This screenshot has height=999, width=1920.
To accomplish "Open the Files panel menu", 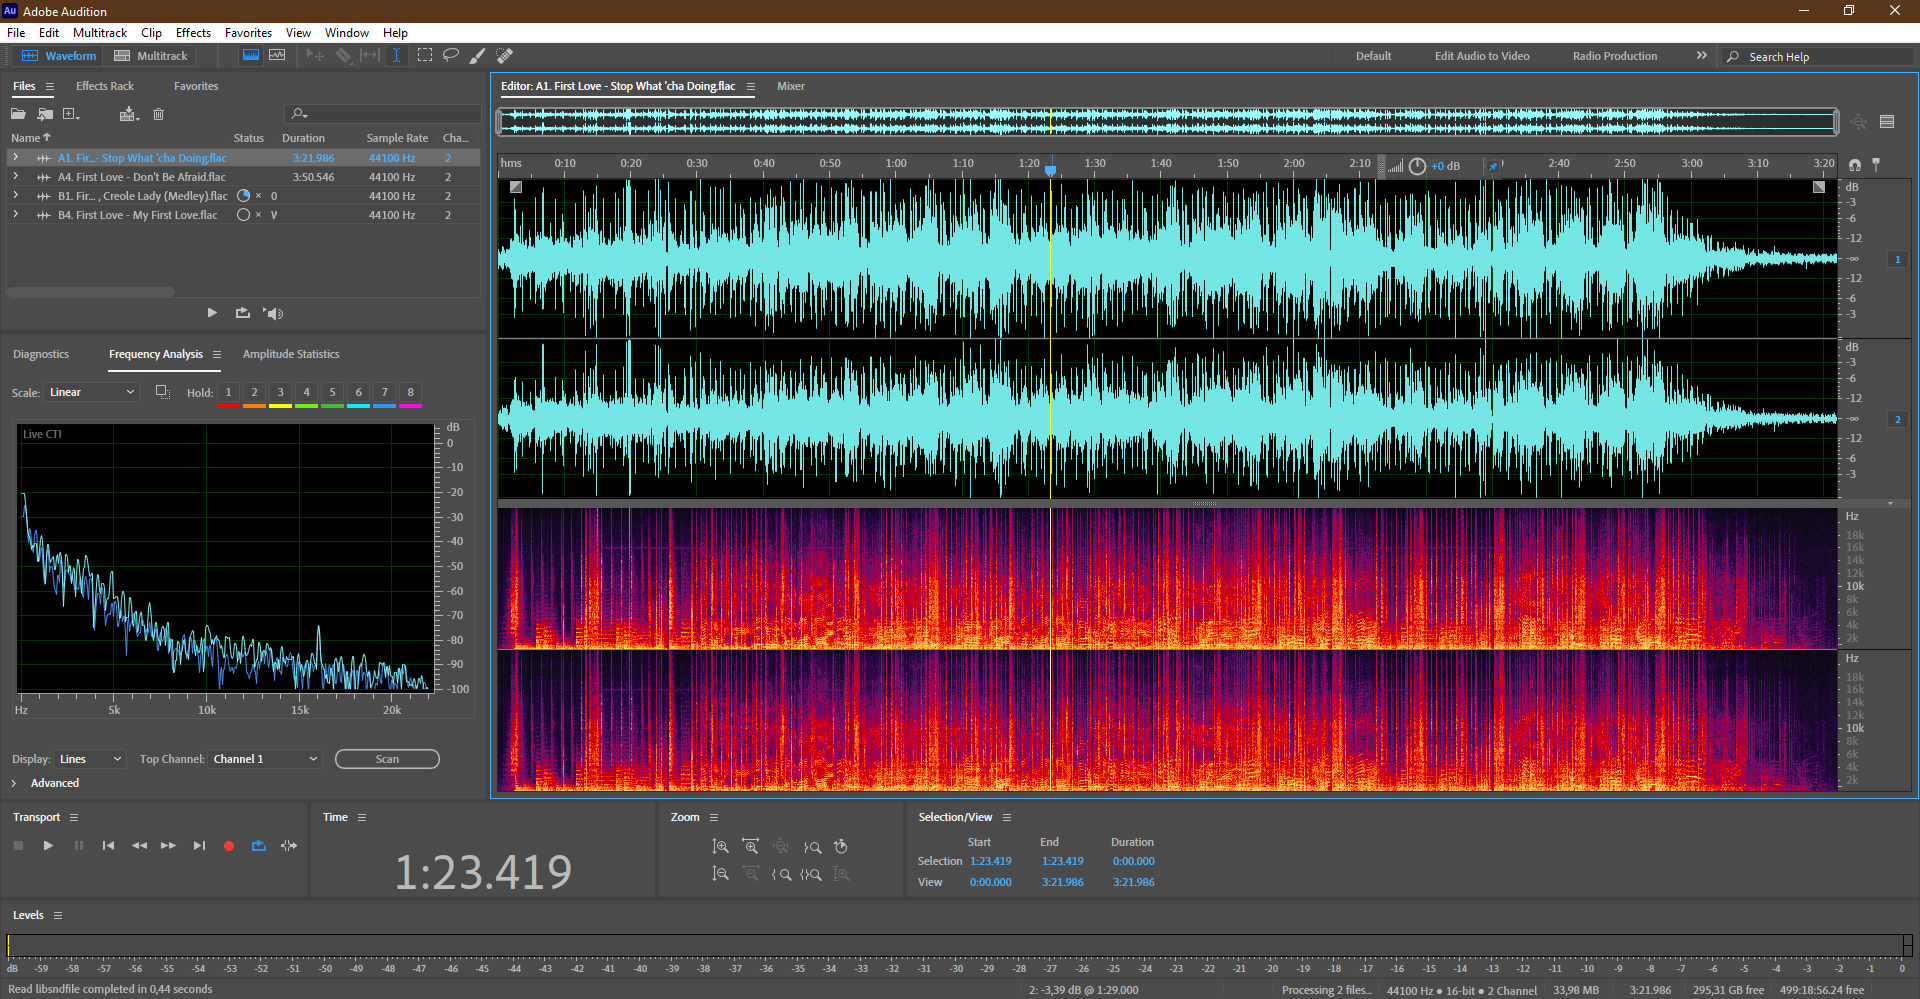I will point(49,86).
